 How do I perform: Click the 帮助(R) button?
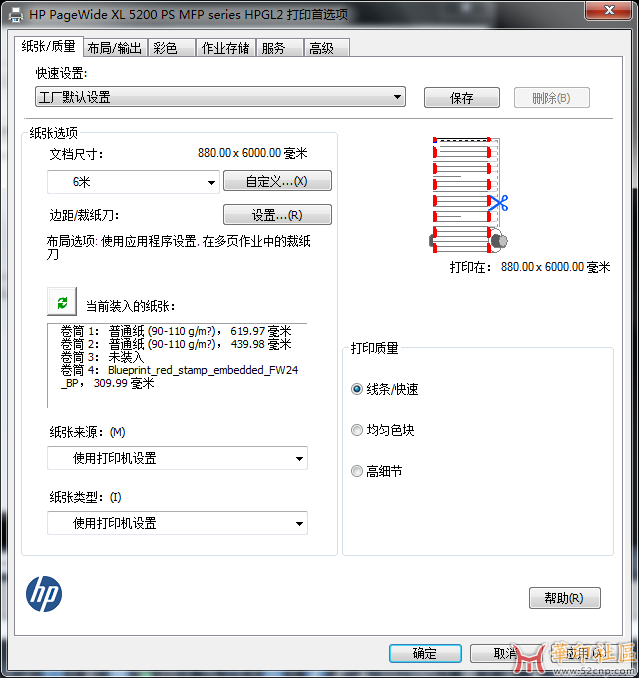tap(565, 598)
